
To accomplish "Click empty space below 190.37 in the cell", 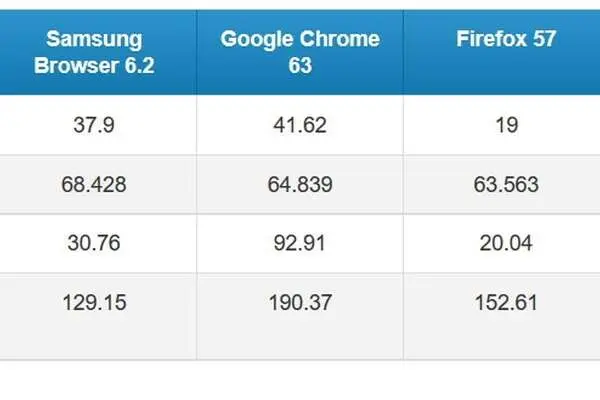I will click(300, 337).
